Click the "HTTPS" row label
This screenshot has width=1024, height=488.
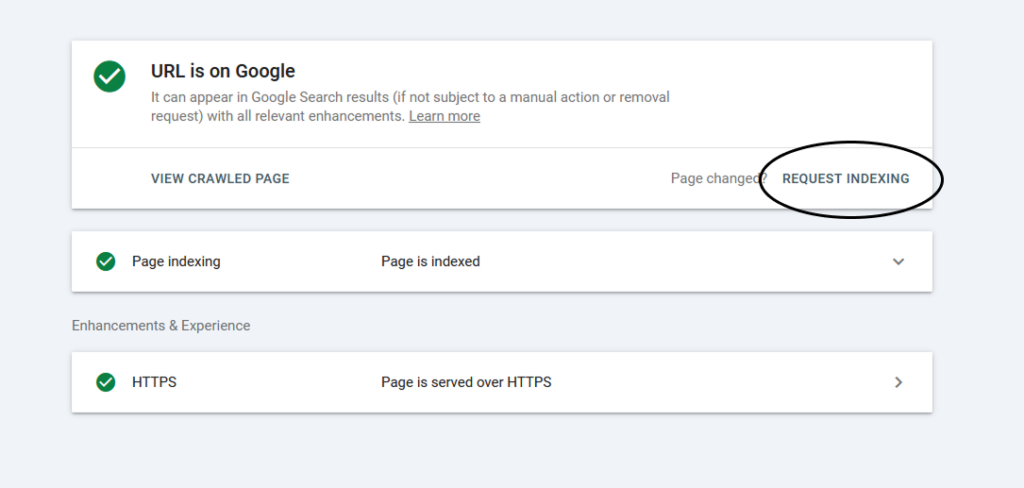[154, 382]
